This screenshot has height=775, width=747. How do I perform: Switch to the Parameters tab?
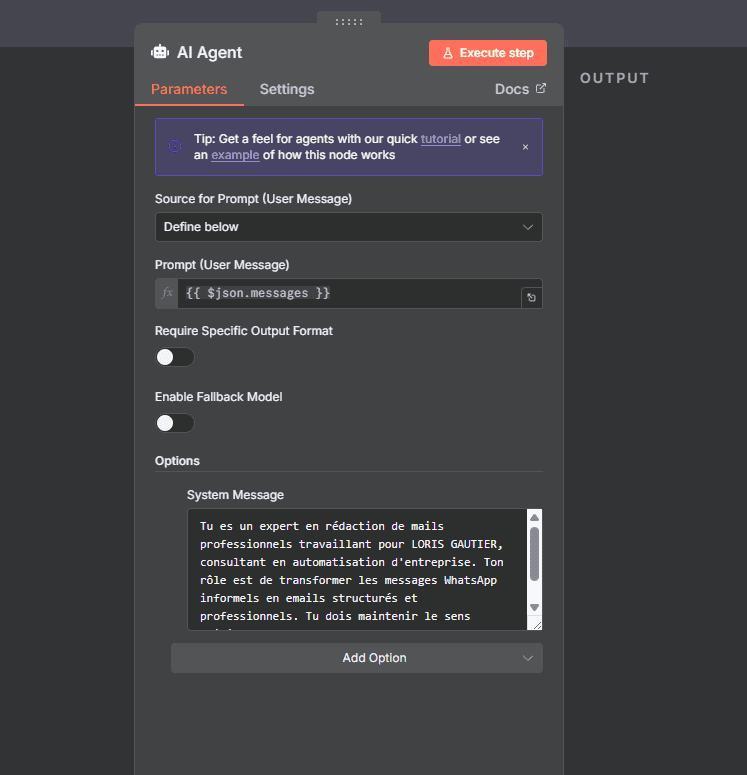(x=189, y=89)
